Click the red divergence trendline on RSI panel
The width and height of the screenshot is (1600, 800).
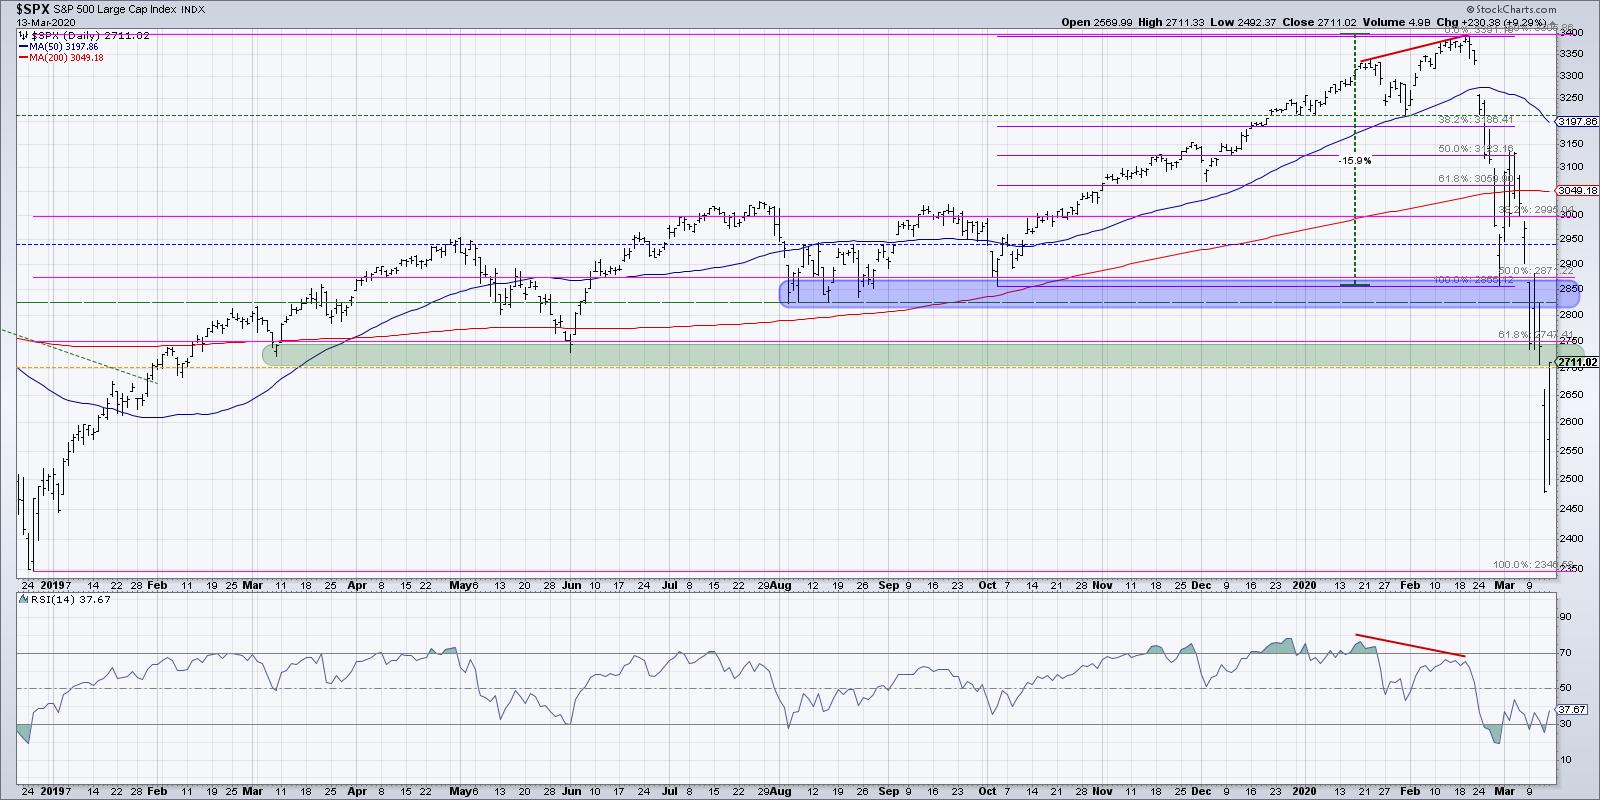(x=1410, y=645)
